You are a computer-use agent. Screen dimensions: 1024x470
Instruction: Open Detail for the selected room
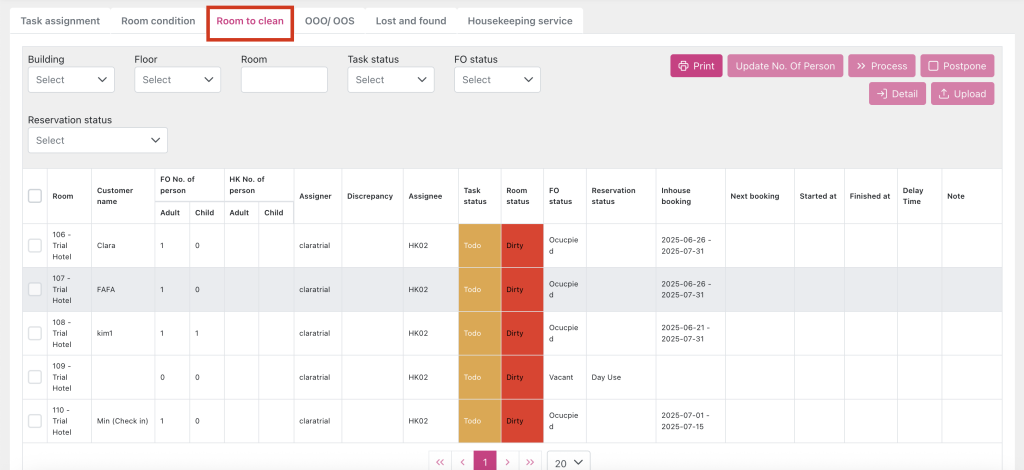pyautogui.click(x=897, y=94)
